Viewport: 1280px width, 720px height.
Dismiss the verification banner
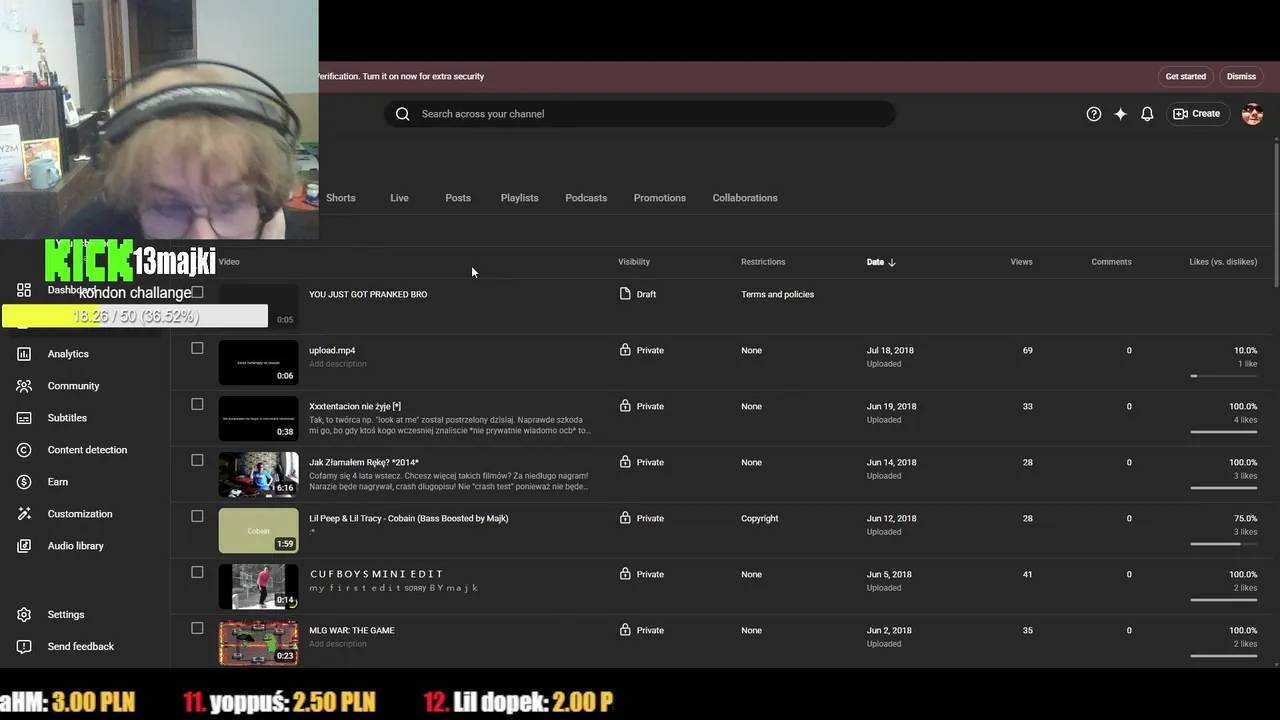point(1241,76)
